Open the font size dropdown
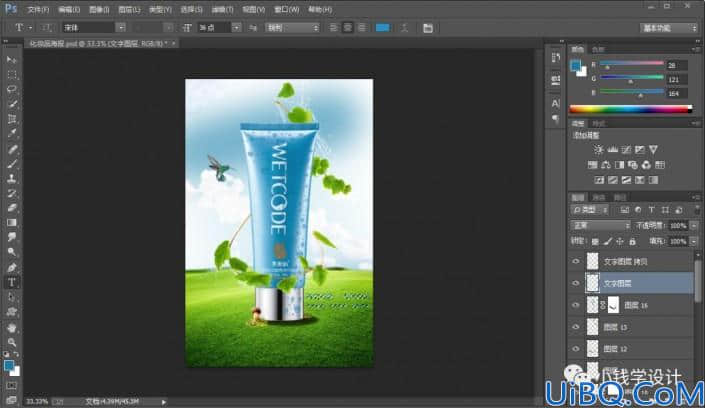 point(236,28)
